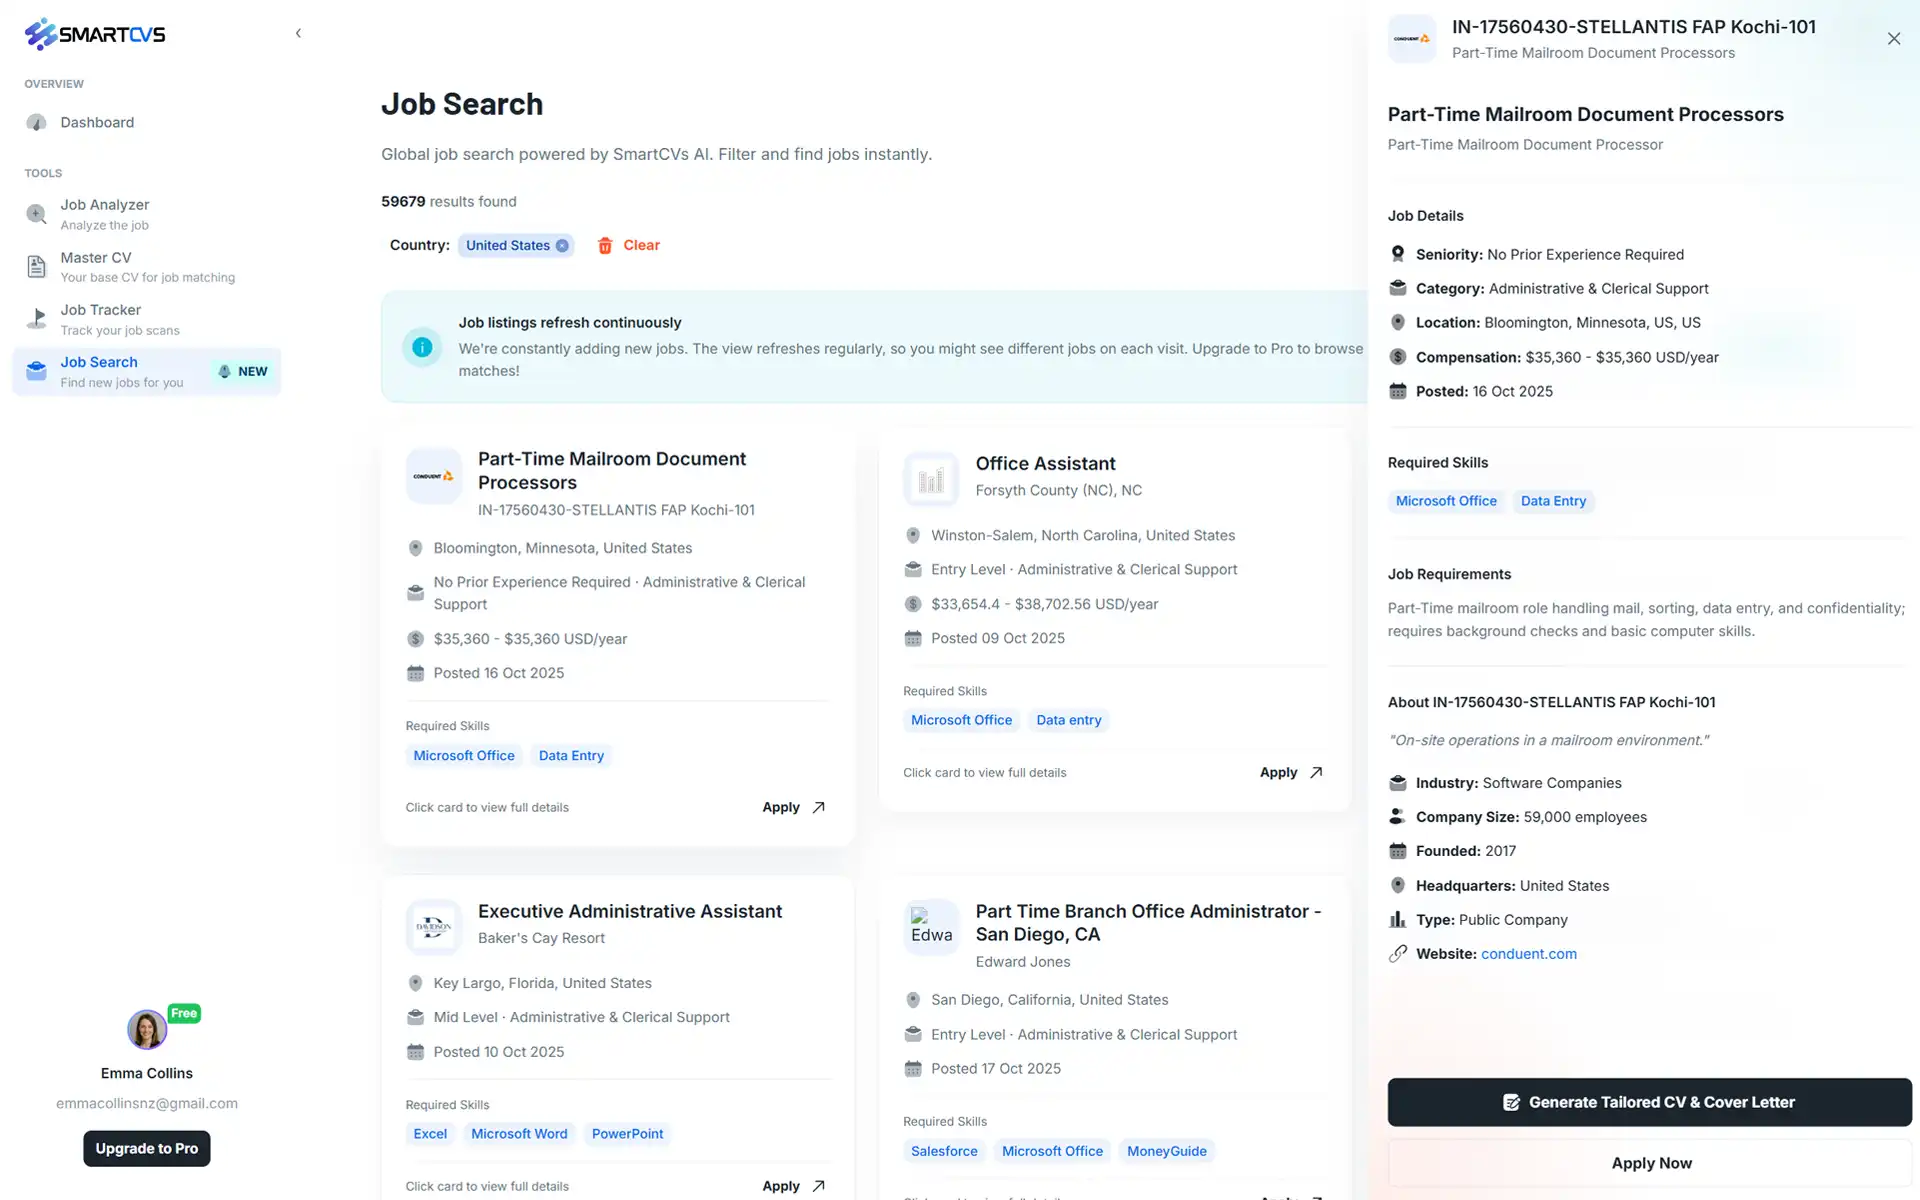Click the Apply Now button
1920x1200 pixels.
[x=1651, y=1162]
